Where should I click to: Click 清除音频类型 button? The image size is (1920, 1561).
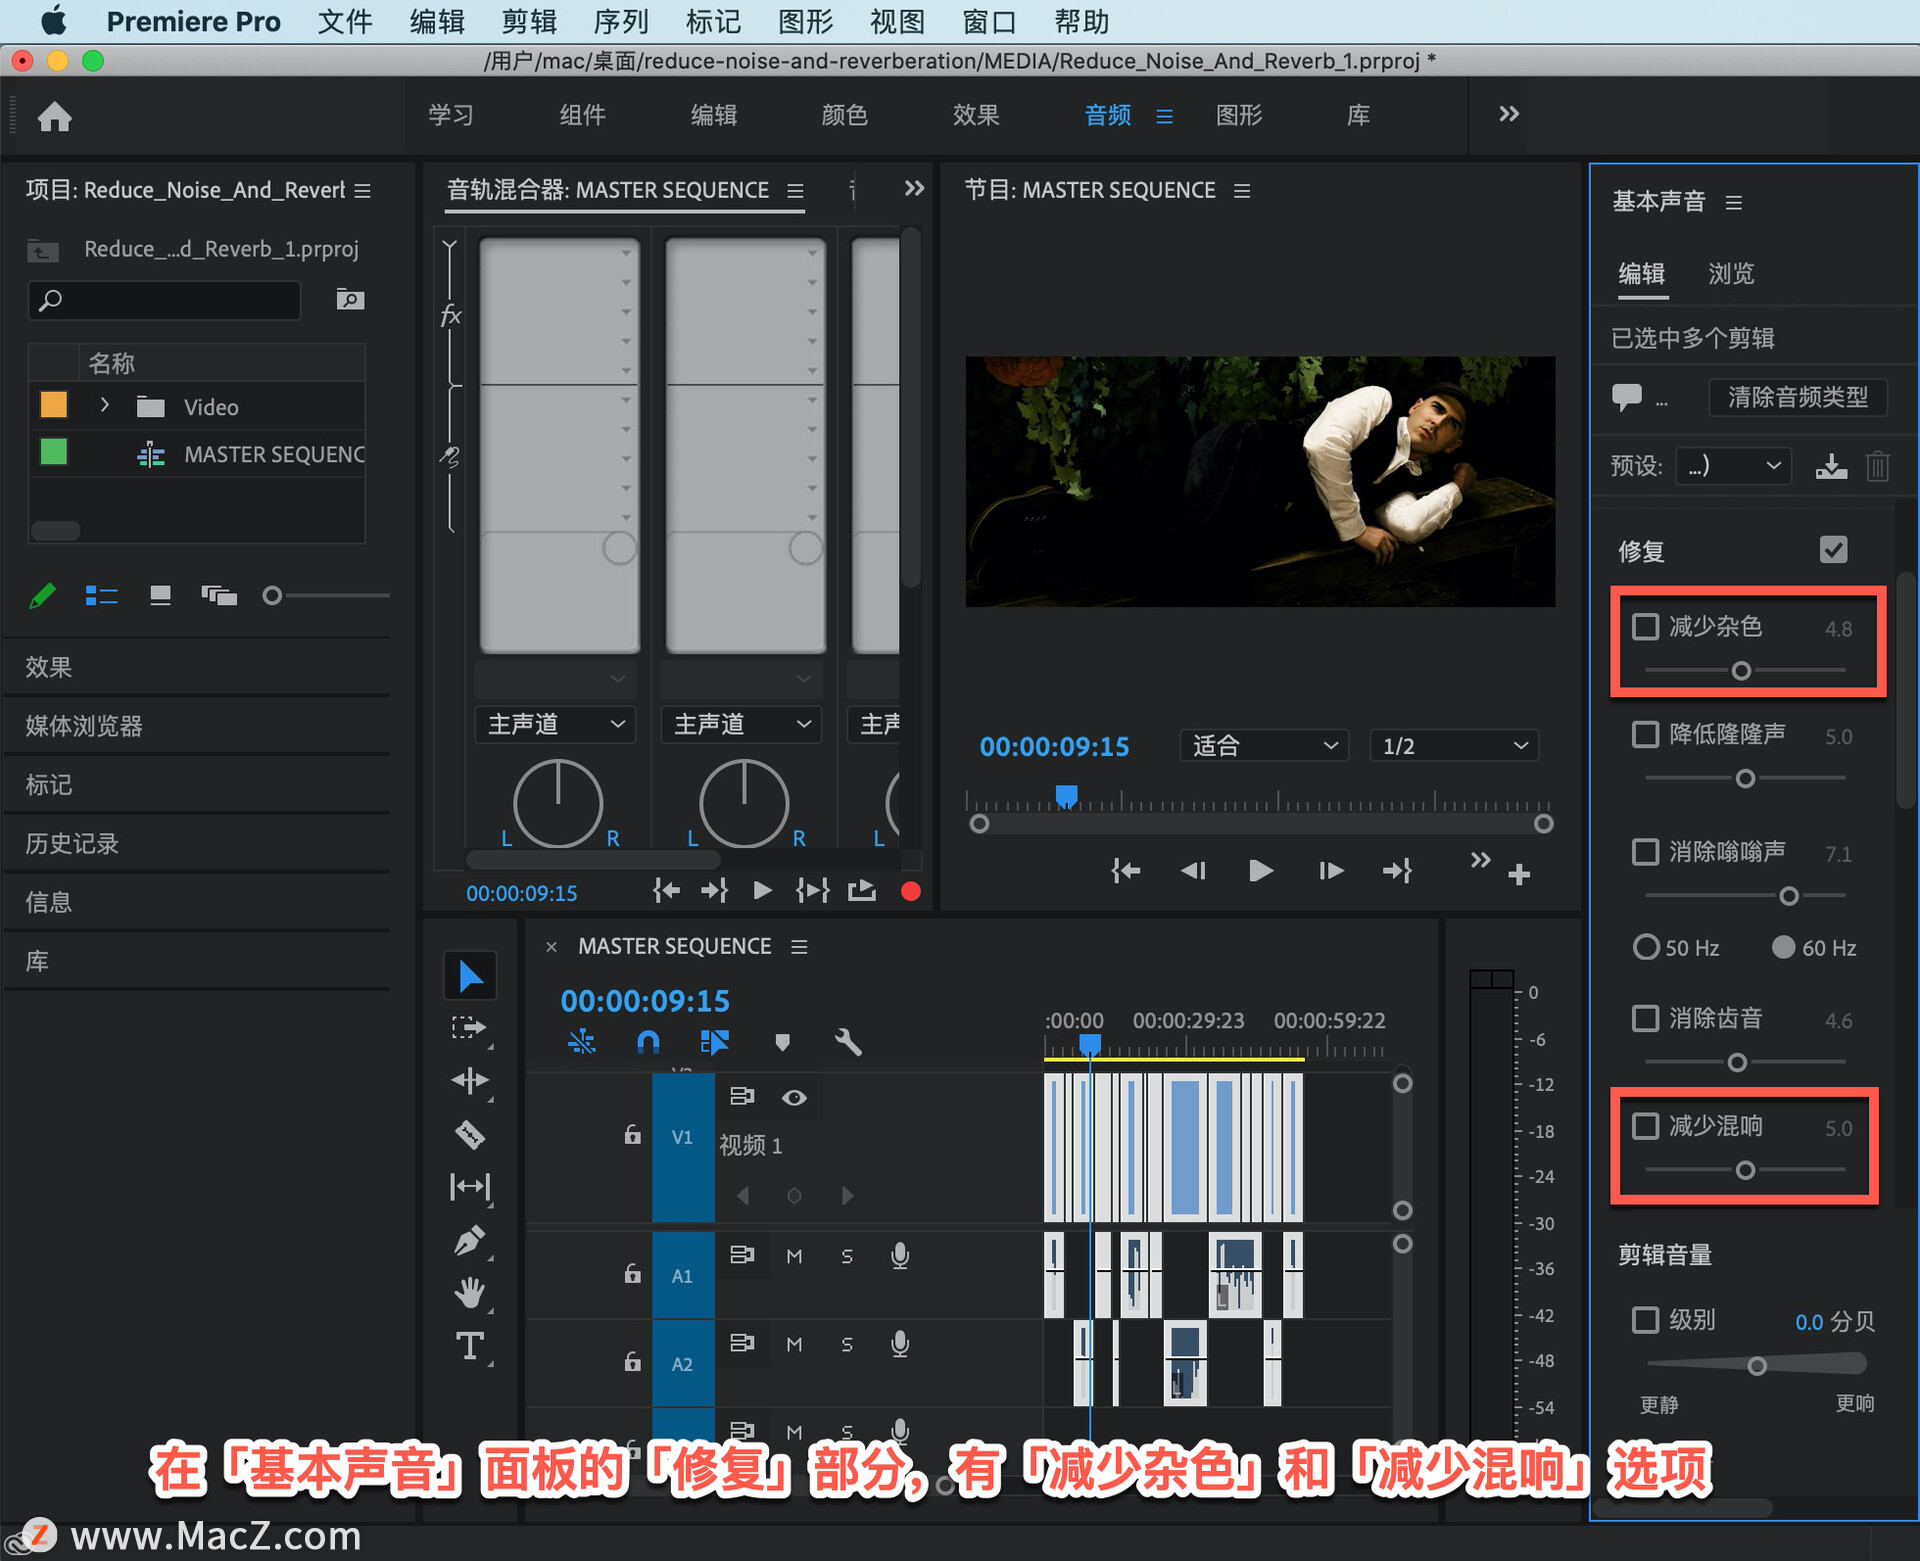coord(1797,397)
